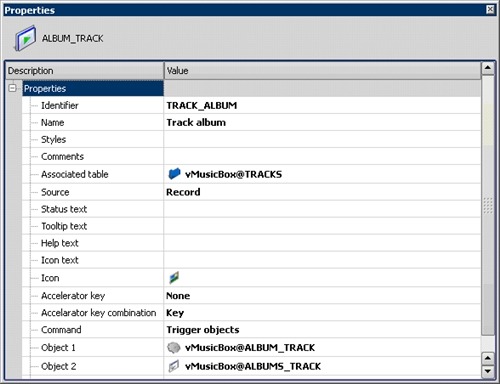Click the gray cloud icon beside vMusicBox@ALBUM_TRACK
Screen dimensions: 500x384
(x=173, y=348)
